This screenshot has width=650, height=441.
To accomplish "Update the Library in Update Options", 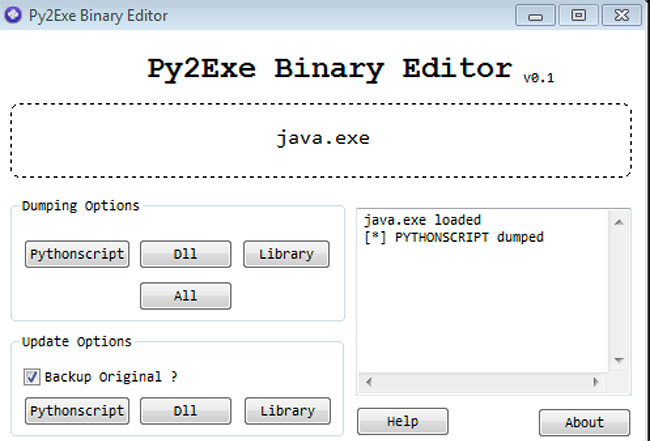I will click(x=287, y=411).
